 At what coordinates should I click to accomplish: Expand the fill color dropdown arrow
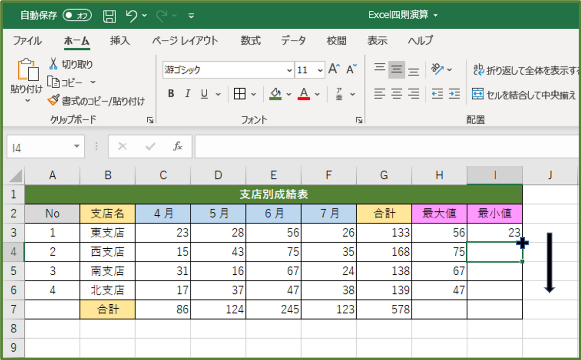coord(289,94)
